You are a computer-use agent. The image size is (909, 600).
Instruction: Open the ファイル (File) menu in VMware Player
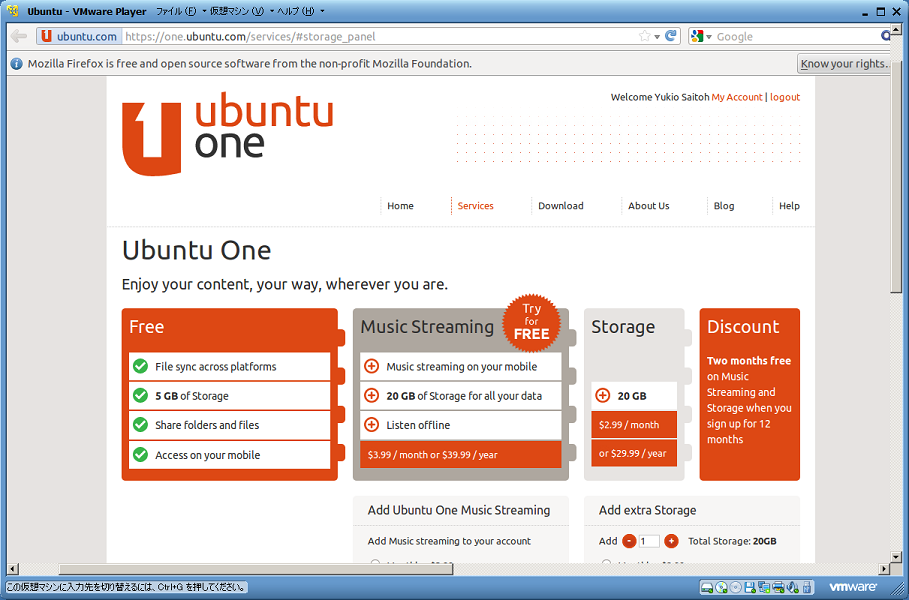click(176, 11)
